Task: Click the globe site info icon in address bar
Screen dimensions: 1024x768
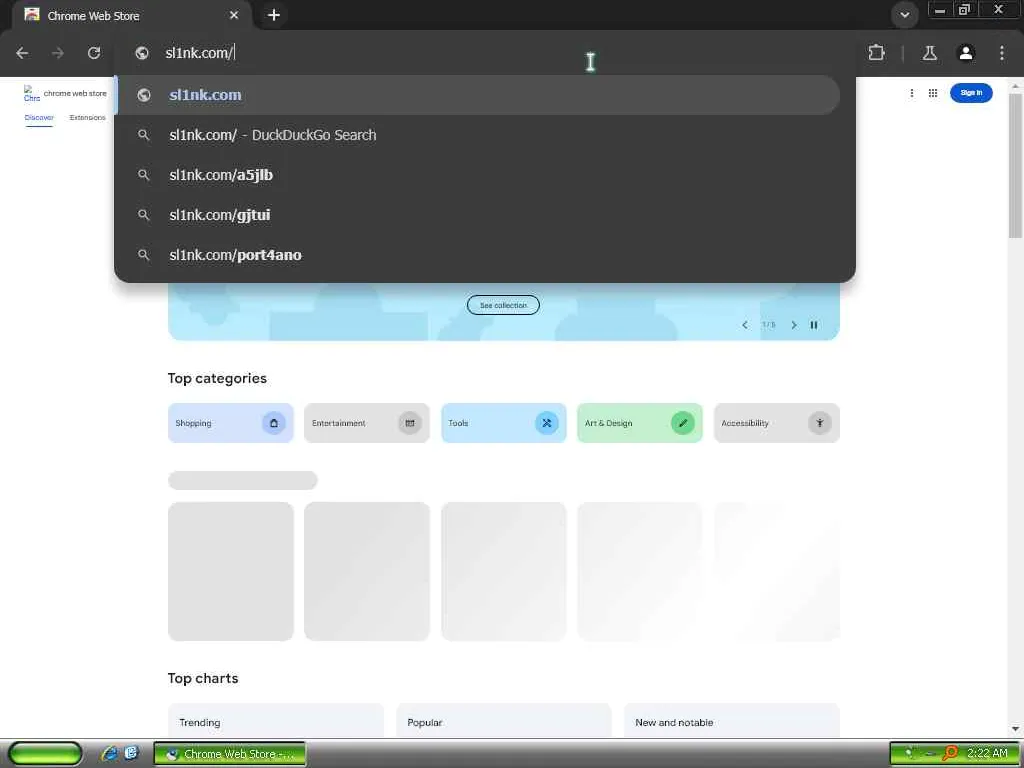Action: pyautogui.click(x=142, y=53)
